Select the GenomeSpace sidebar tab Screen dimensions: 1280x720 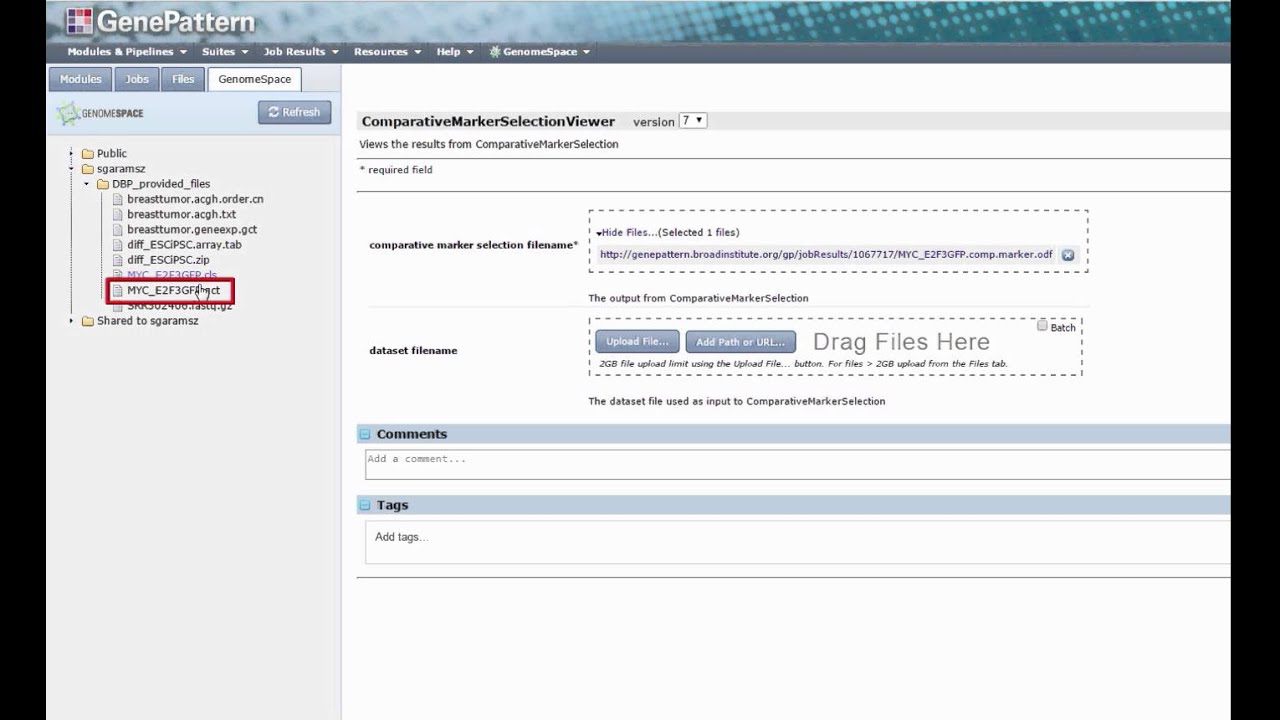(x=255, y=79)
